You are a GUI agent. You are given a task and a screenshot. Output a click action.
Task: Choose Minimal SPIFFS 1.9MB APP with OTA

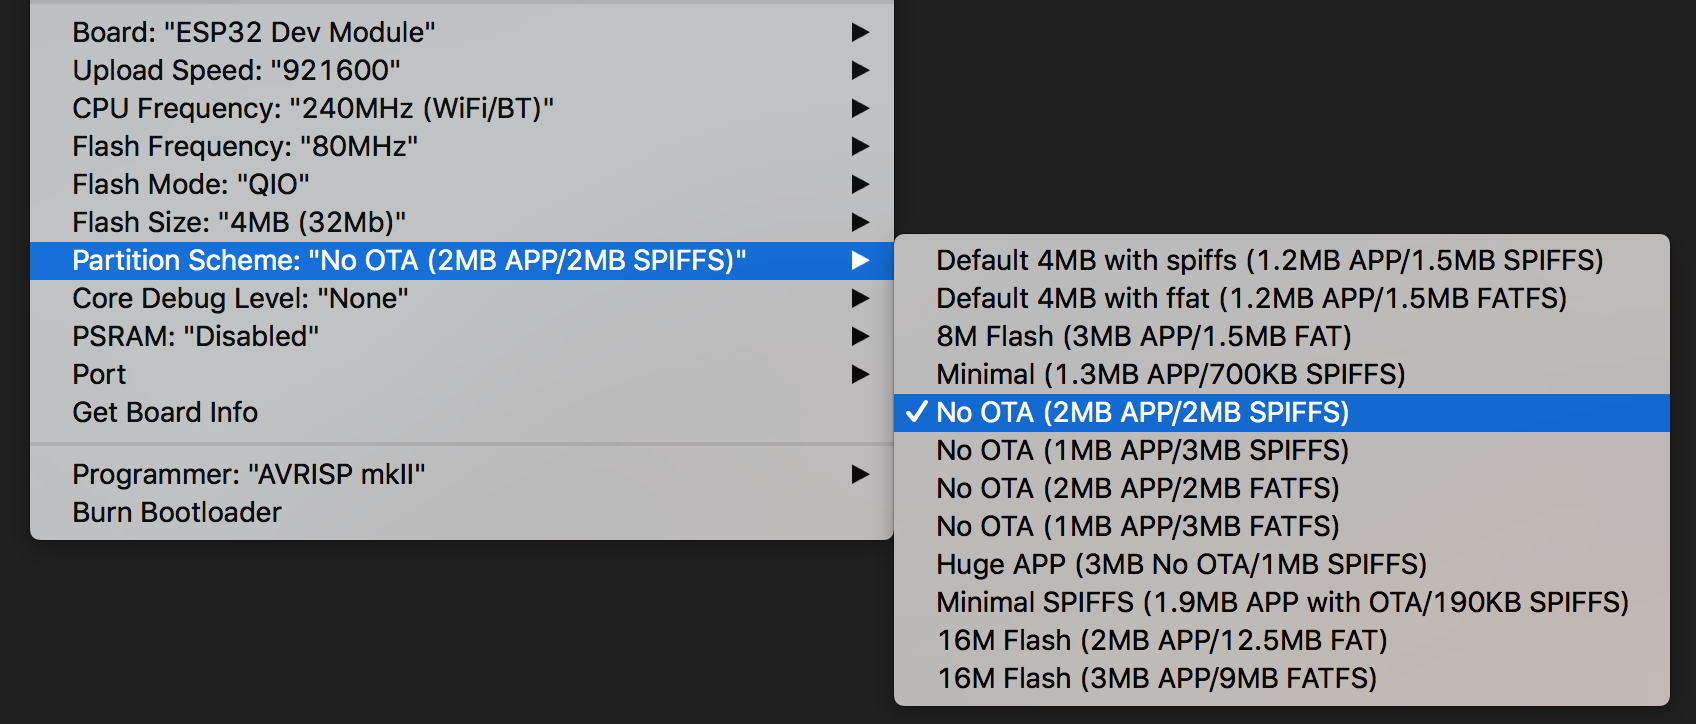[1282, 602]
